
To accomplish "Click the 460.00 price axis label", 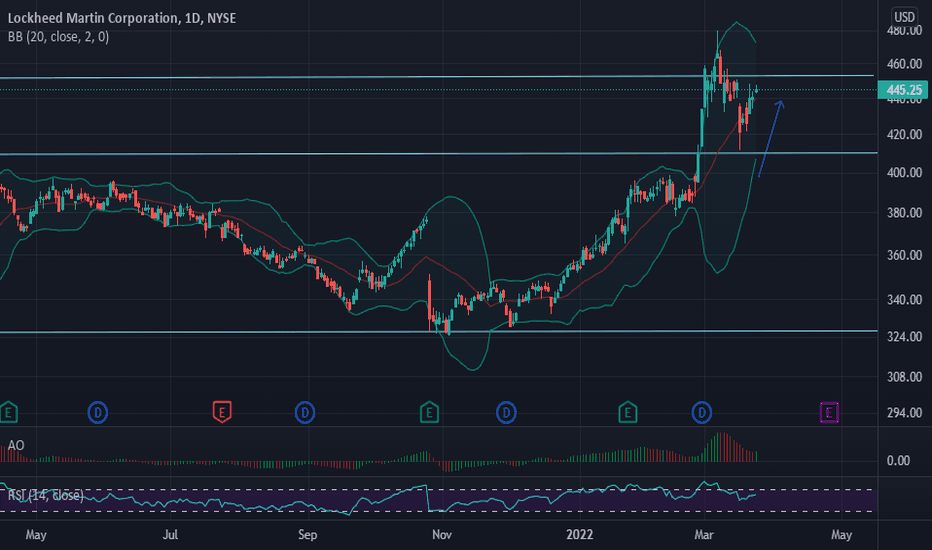I will point(904,64).
